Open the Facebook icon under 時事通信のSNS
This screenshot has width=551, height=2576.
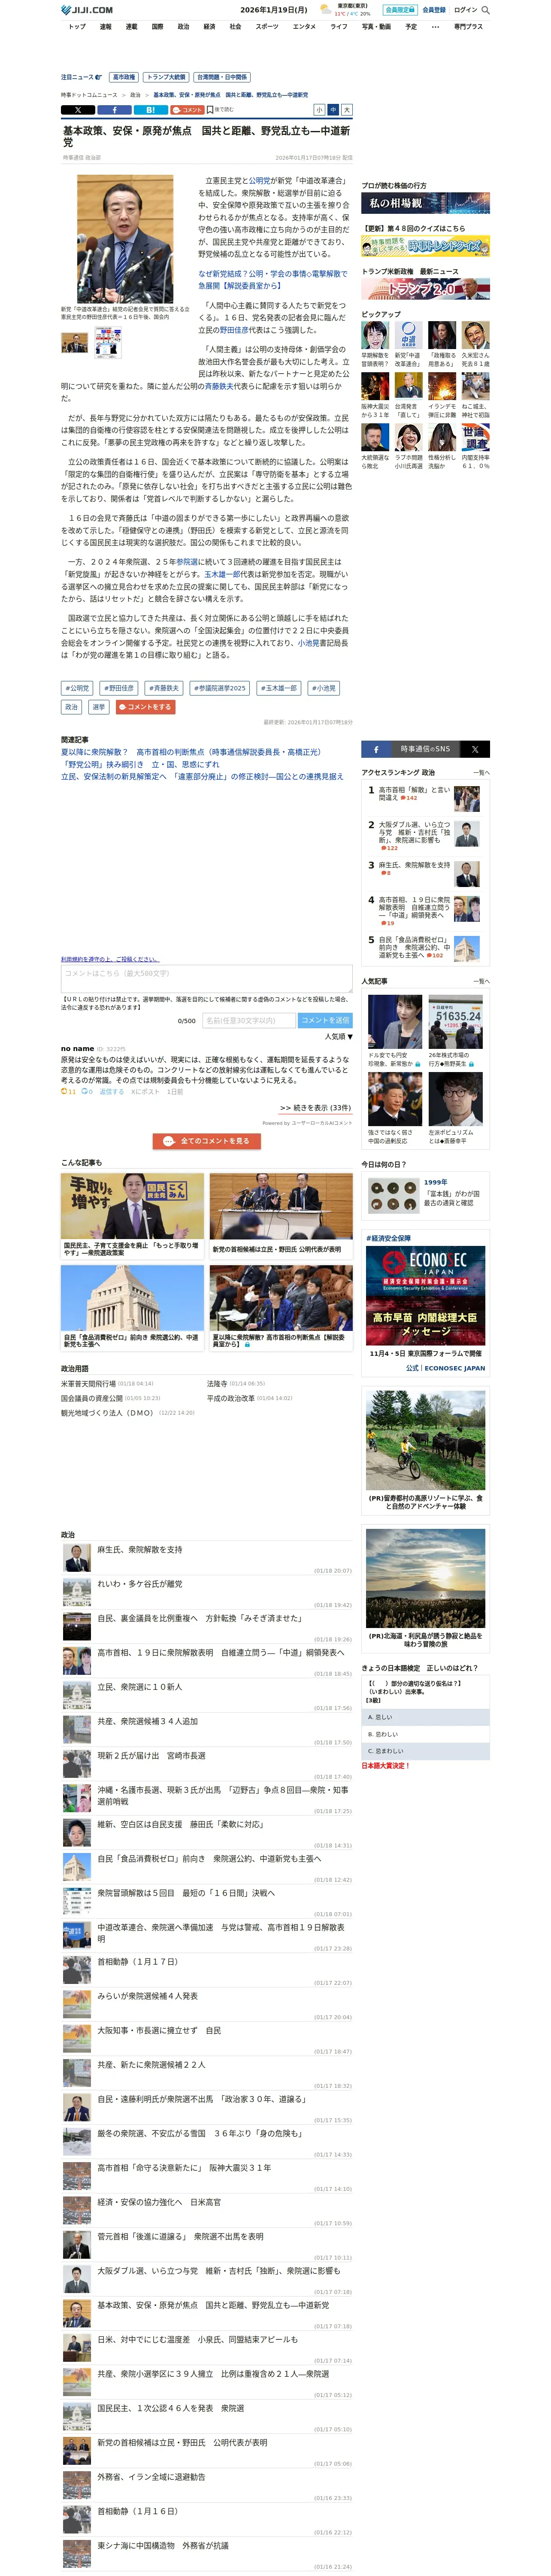coord(376,749)
